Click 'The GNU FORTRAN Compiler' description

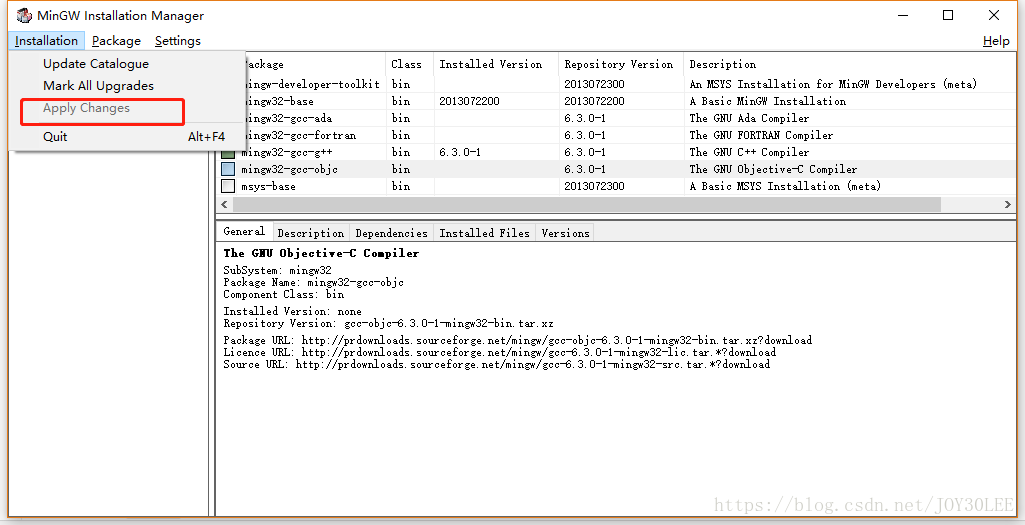(761, 135)
